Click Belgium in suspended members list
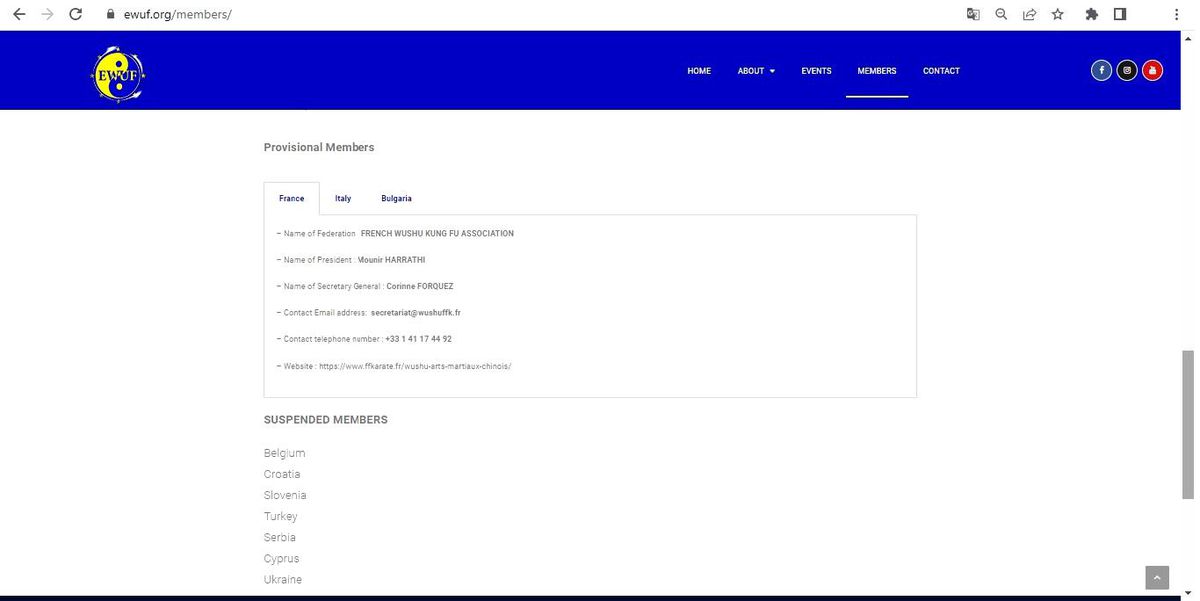This screenshot has height=601, width=1200. click(285, 453)
